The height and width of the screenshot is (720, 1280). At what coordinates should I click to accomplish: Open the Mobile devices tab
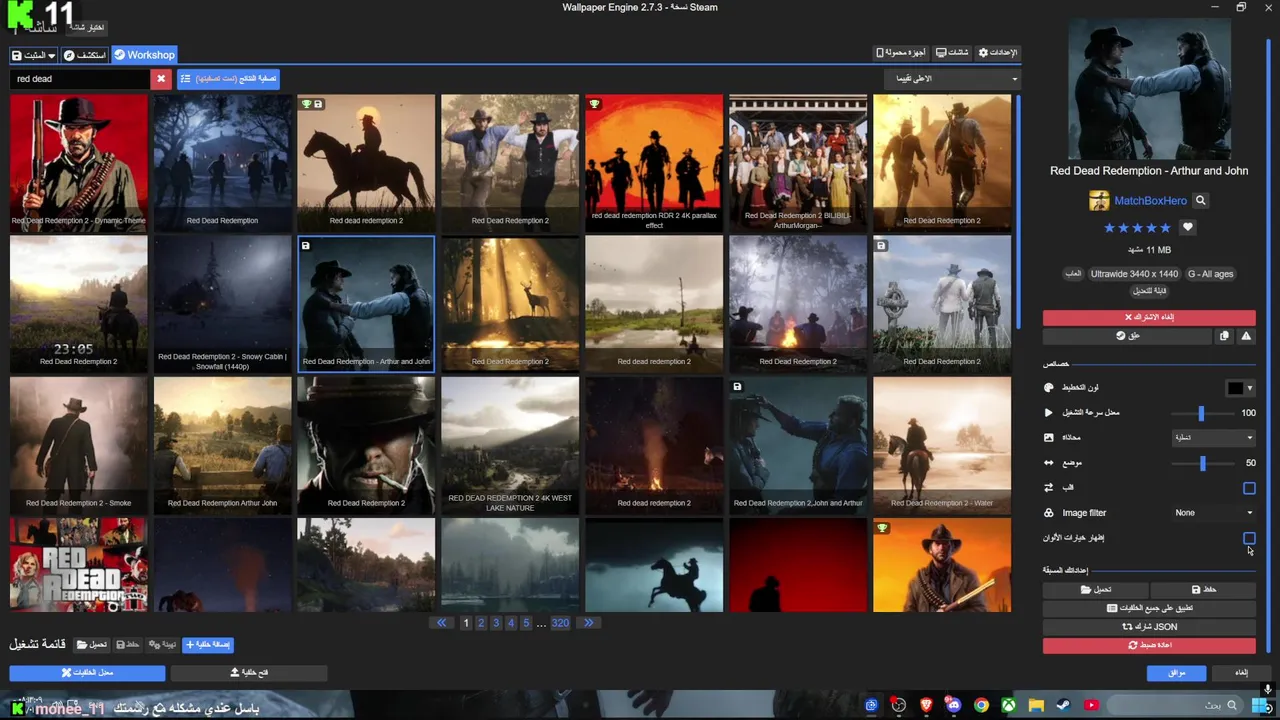(901, 53)
